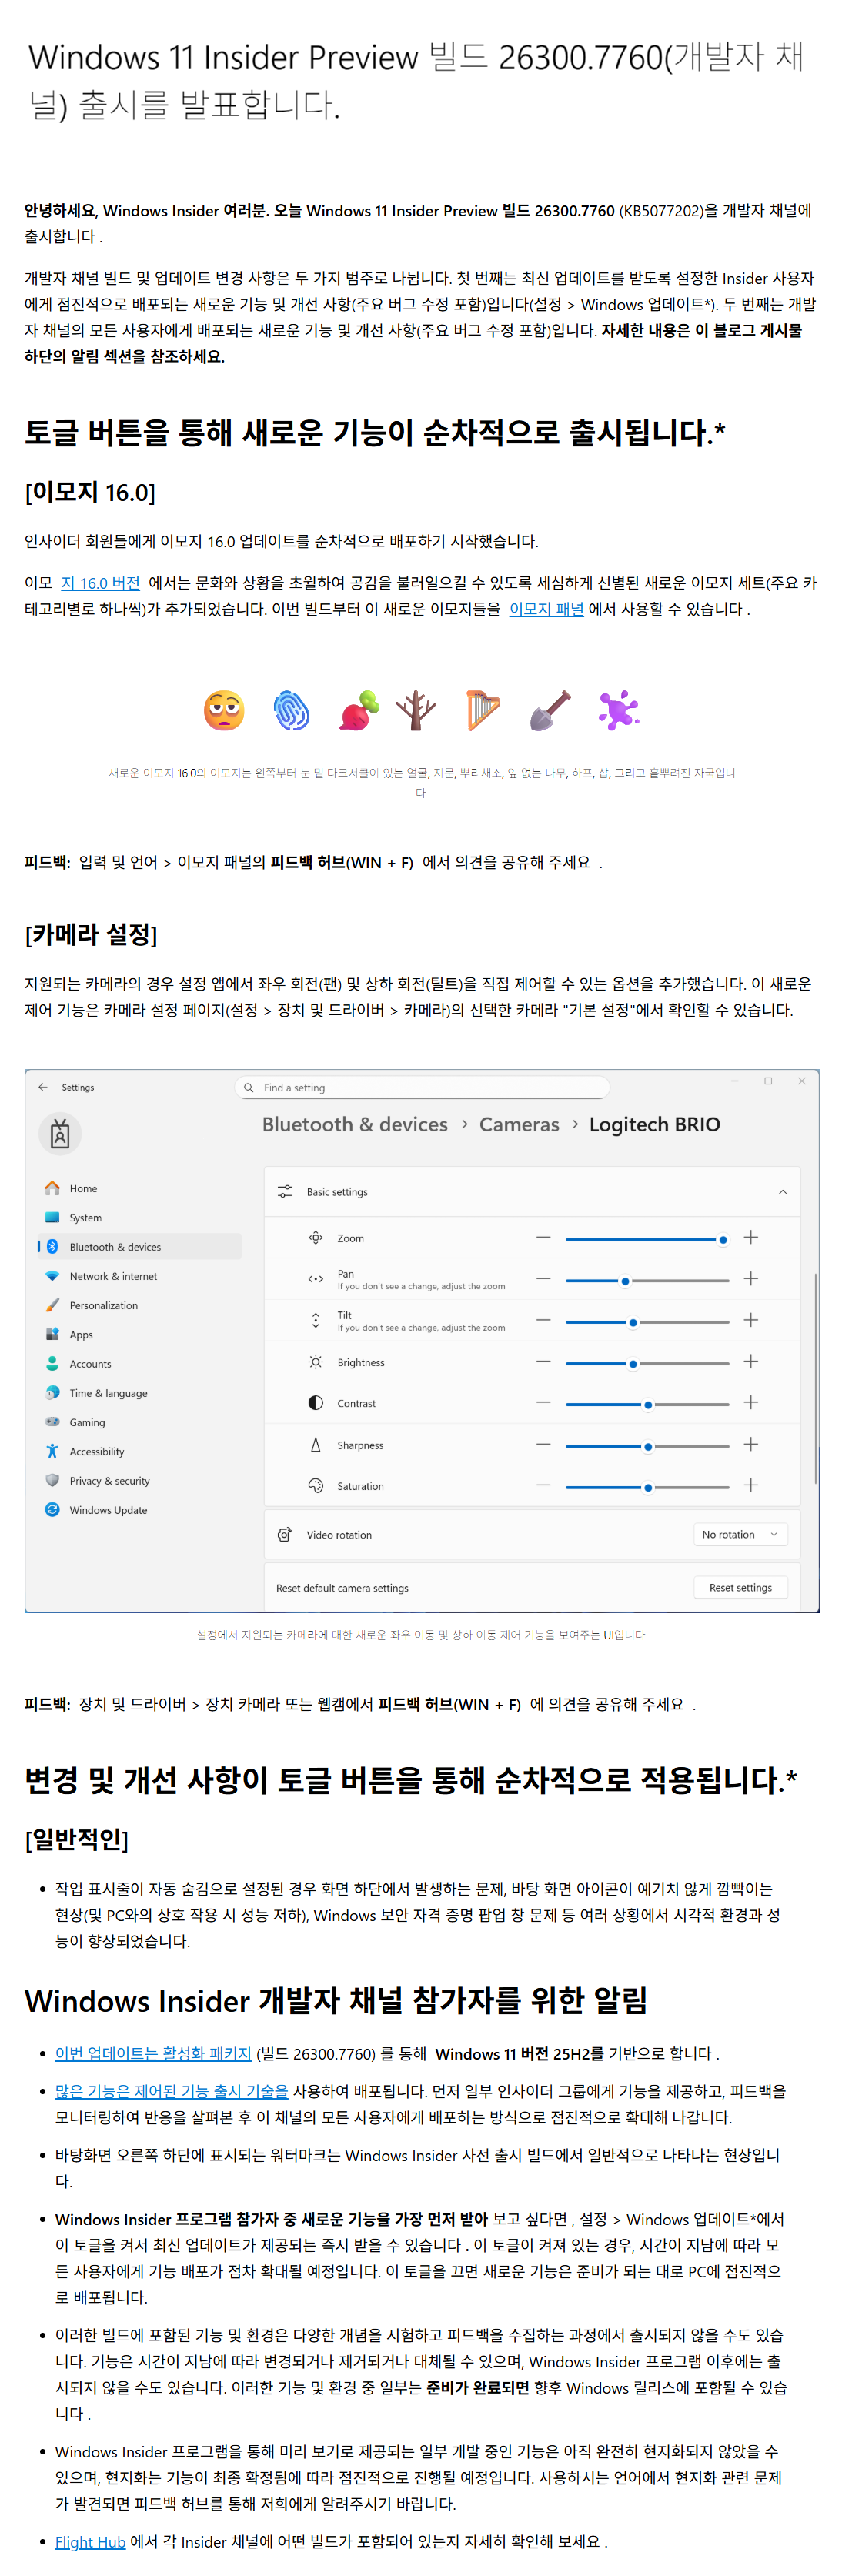Go to Home in the Settings sidebar
Screen dimensions: 842x2576
[139, 1188]
